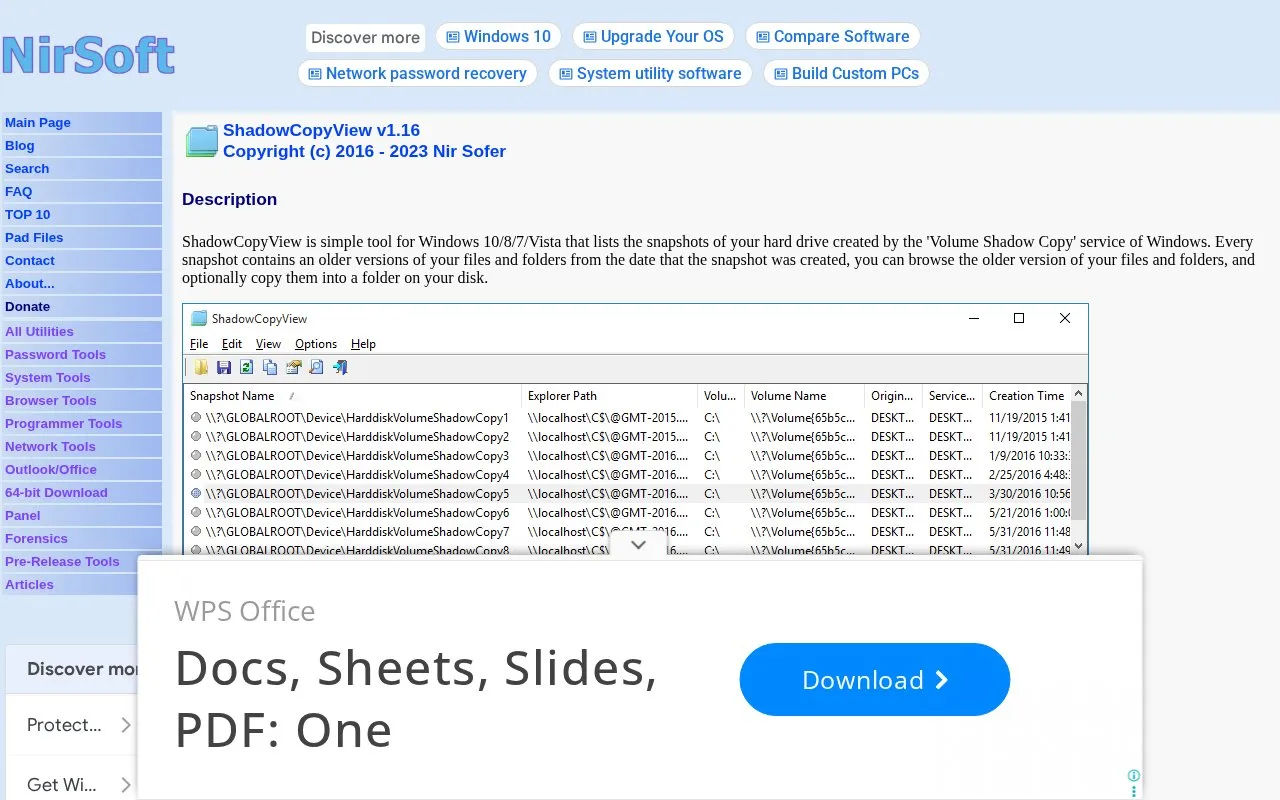Open the 'Build Custom PCs' chip

[x=846, y=74]
